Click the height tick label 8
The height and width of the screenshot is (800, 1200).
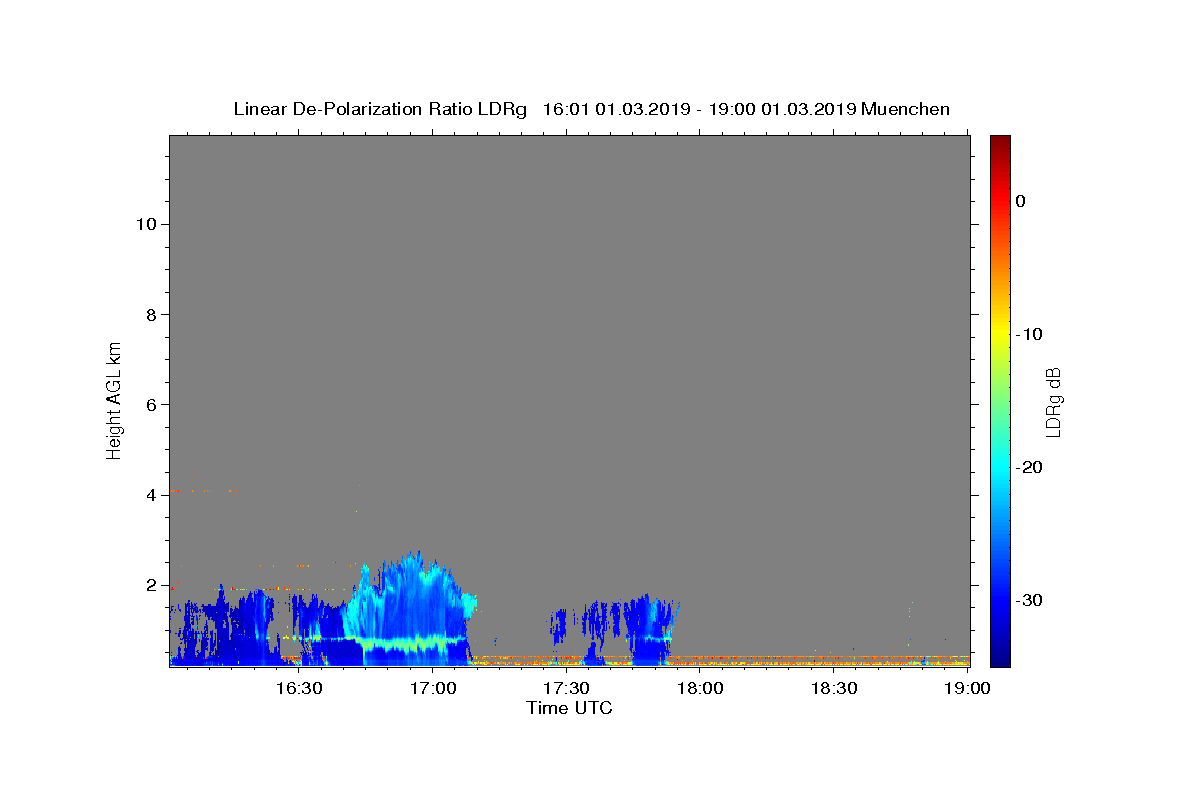point(152,315)
